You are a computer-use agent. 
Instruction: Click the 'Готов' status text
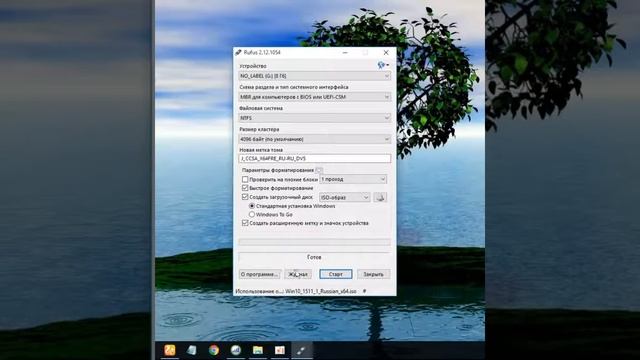pyautogui.click(x=314, y=257)
